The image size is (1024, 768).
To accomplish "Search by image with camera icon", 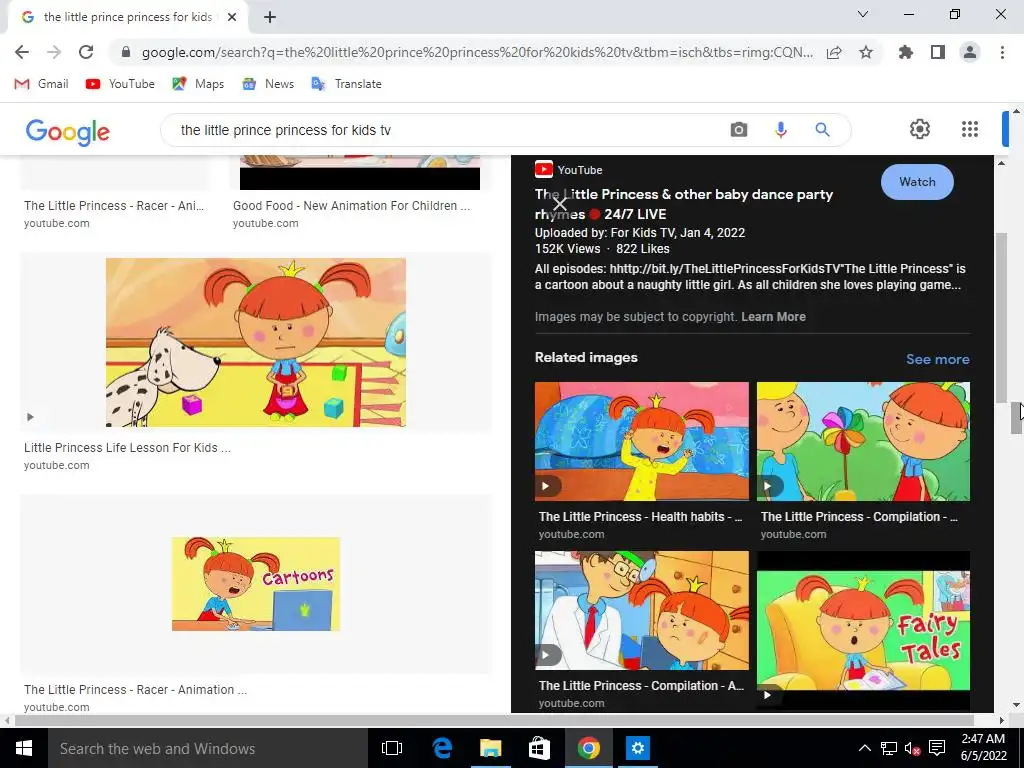I will [x=739, y=130].
